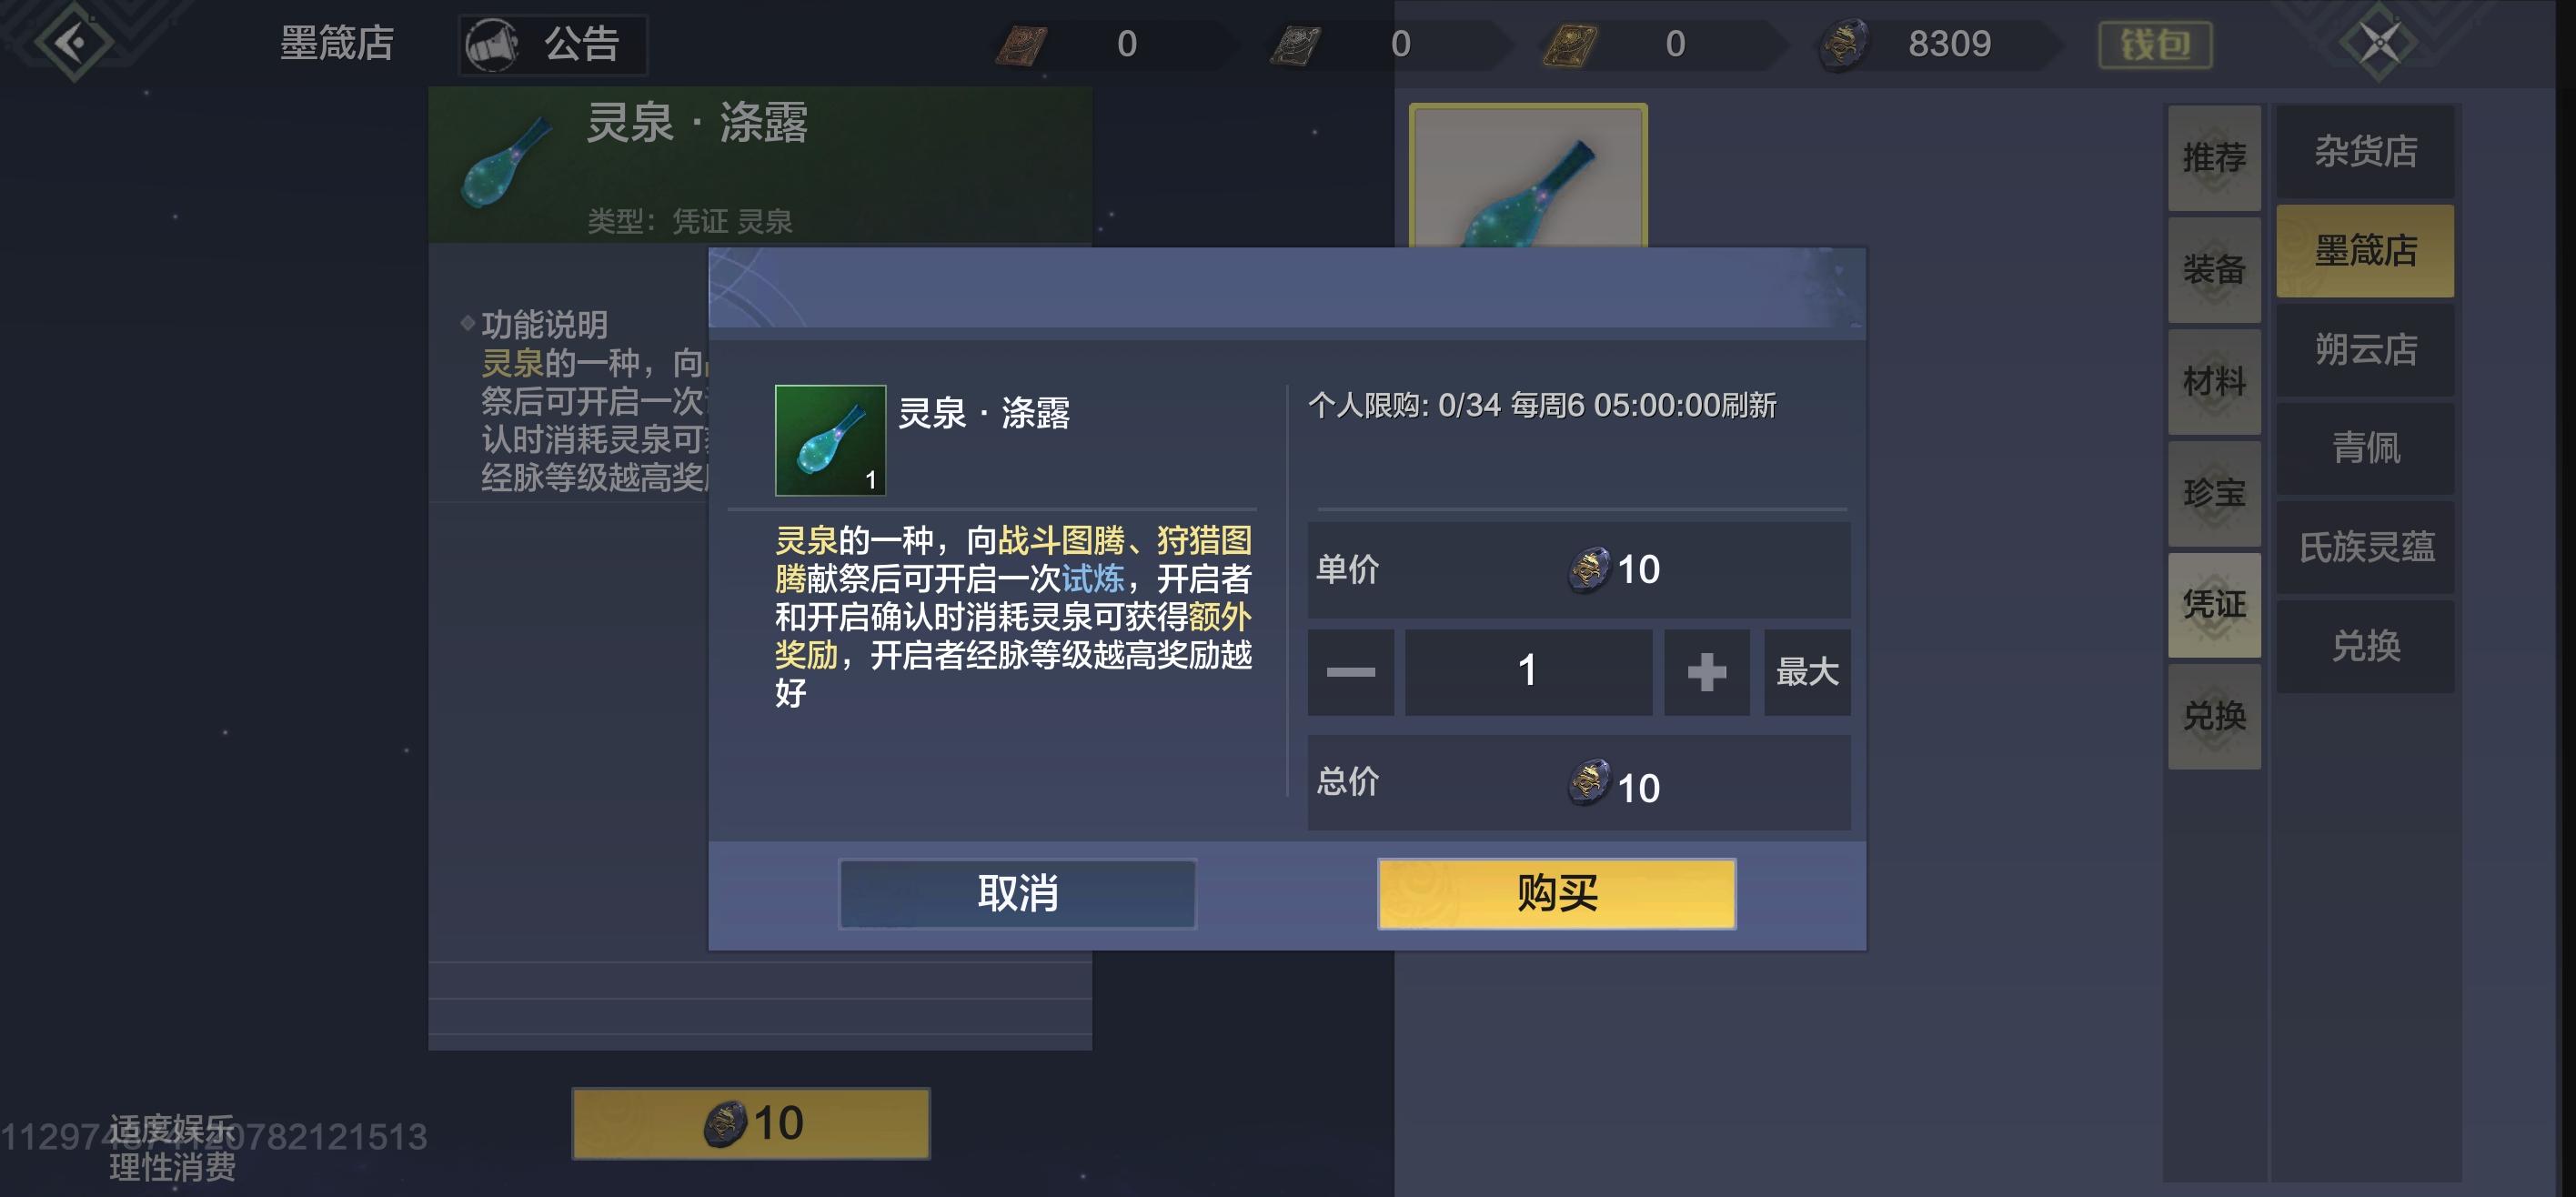Switch to the 朔云店 shop tab
2576x1197 pixels.
pos(2365,350)
